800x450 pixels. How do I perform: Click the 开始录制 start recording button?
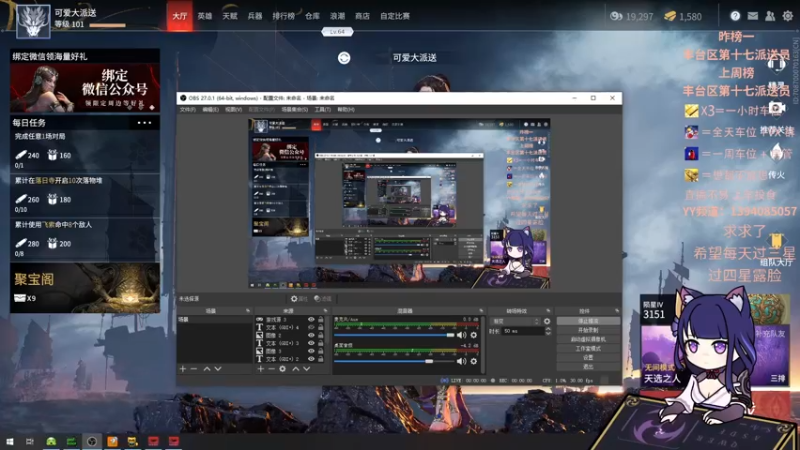(588, 330)
